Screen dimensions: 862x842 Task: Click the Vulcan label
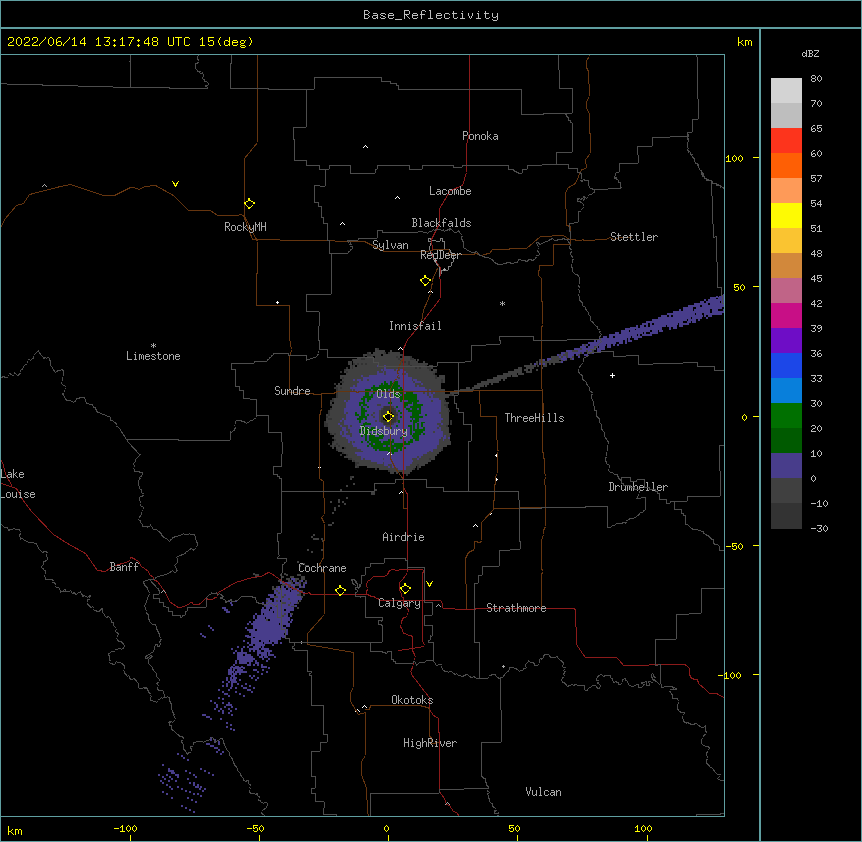(x=543, y=792)
